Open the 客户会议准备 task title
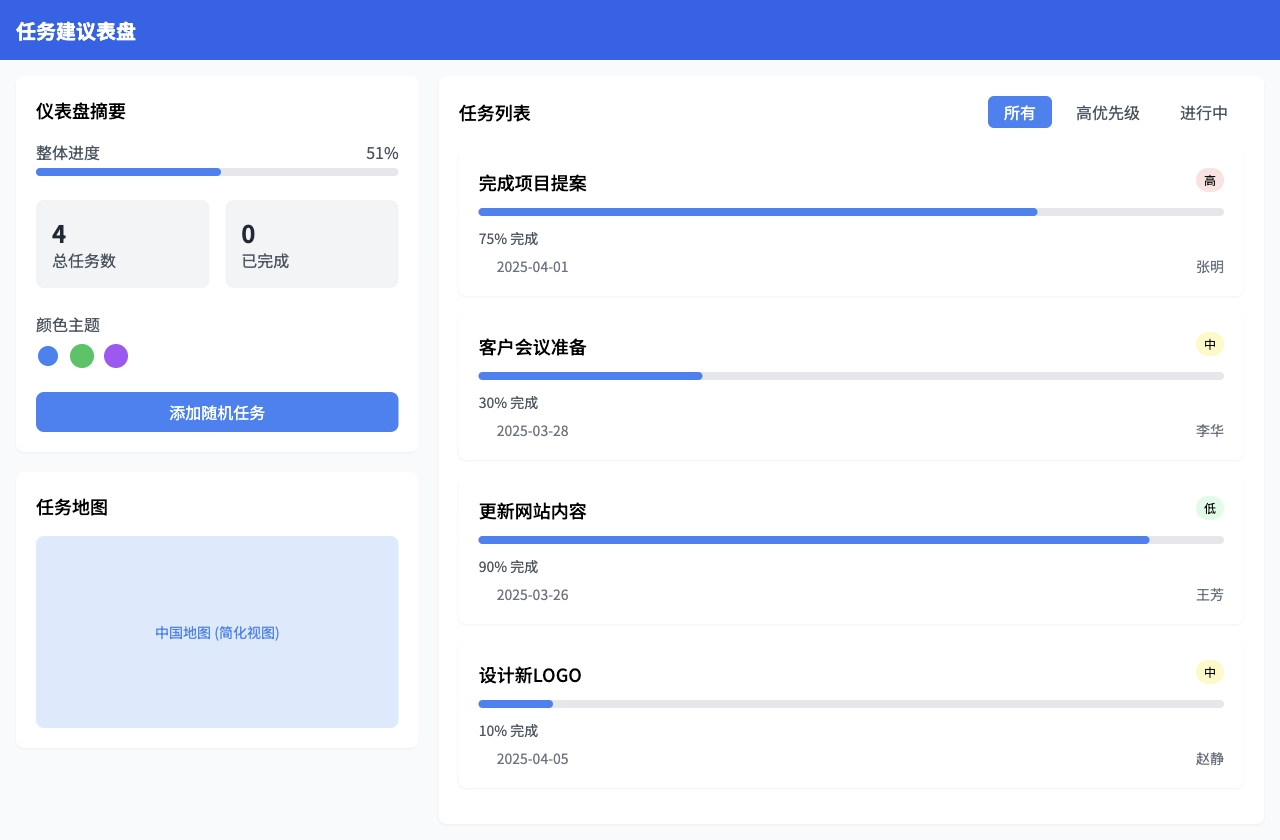 [x=533, y=348]
